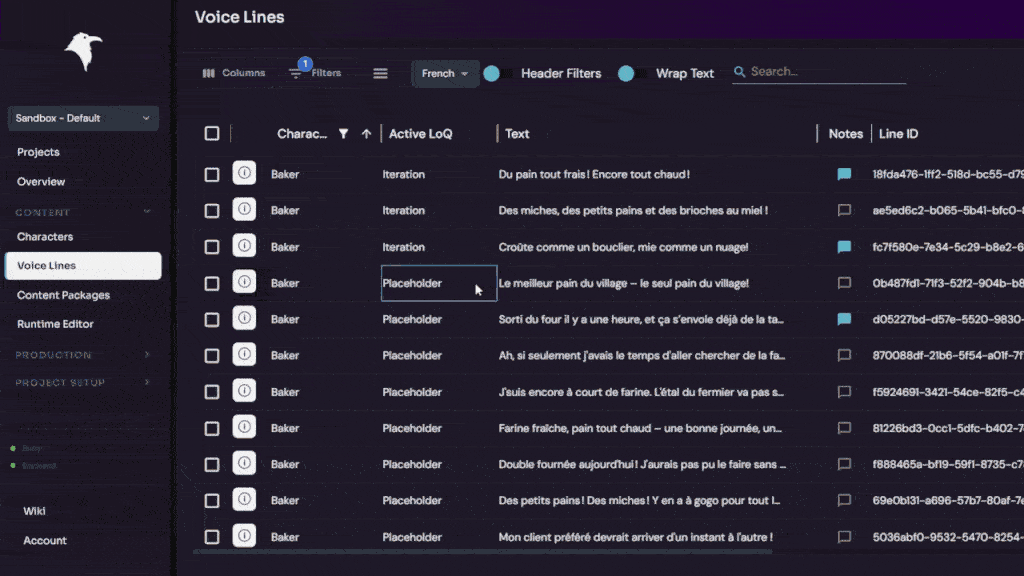The width and height of the screenshot is (1024, 576).
Task: Open info for the 'Des miches, des petits pains' row
Action: pyautogui.click(x=244, y=210)
